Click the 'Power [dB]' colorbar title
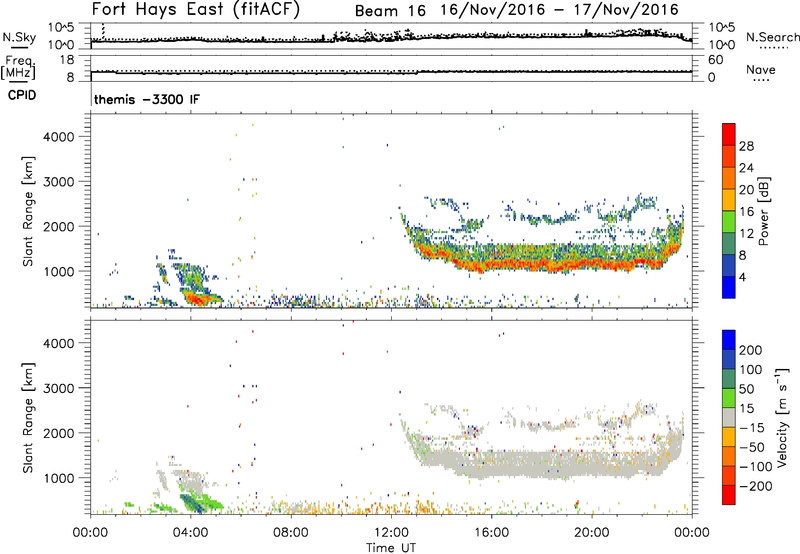The height and width of the screenshot is (554, 800). (764, 211)
